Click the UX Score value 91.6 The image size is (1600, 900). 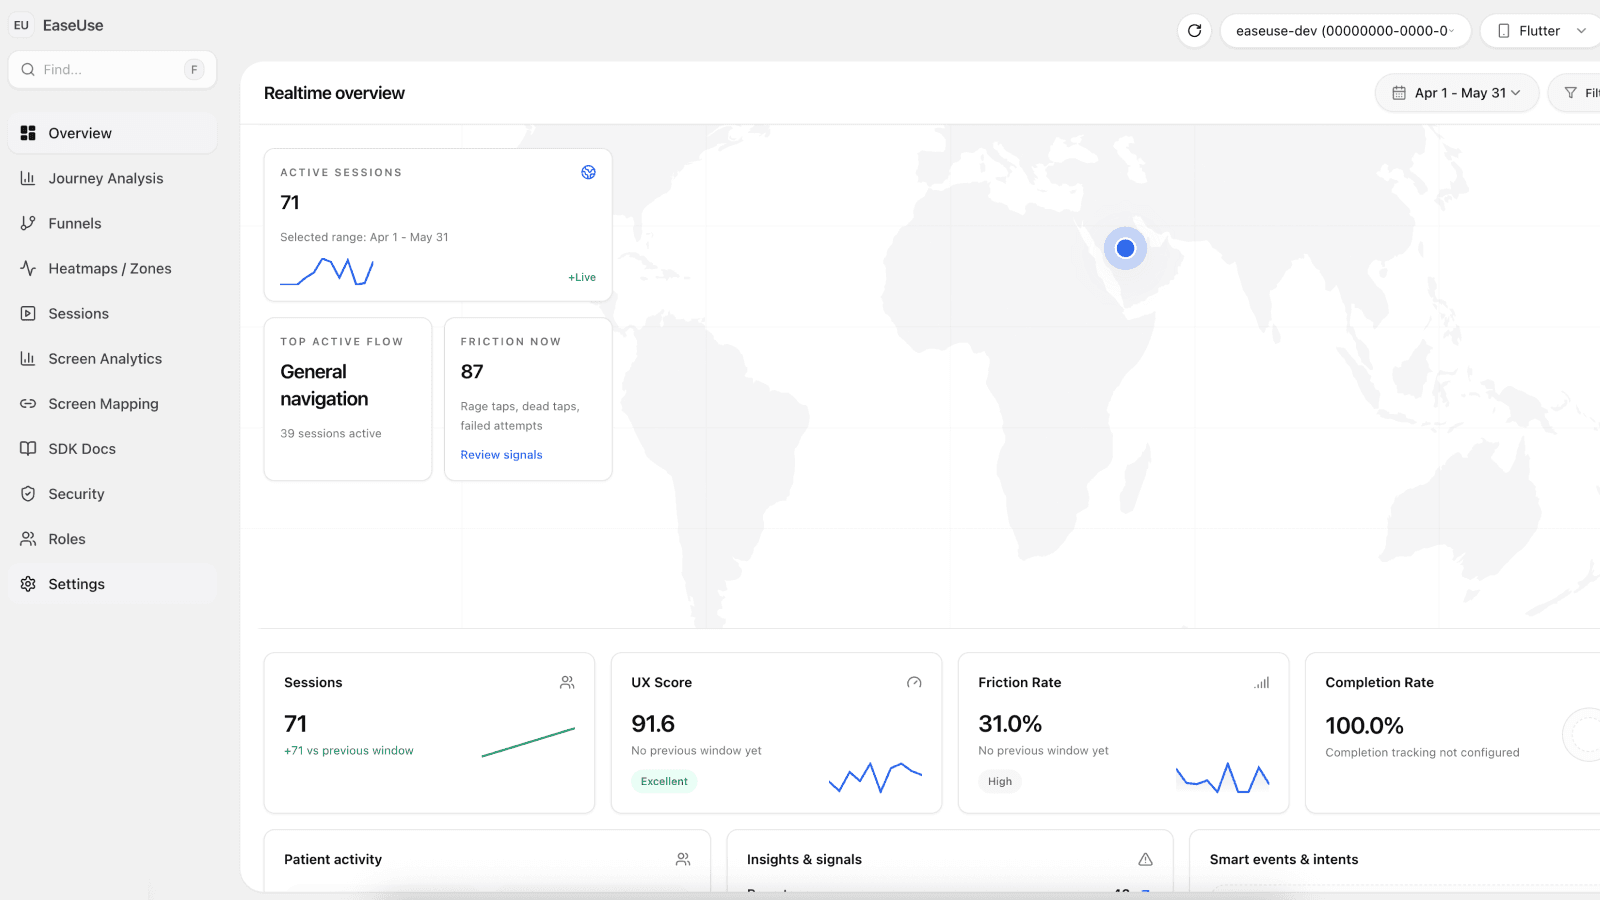[x=653, y=723]
